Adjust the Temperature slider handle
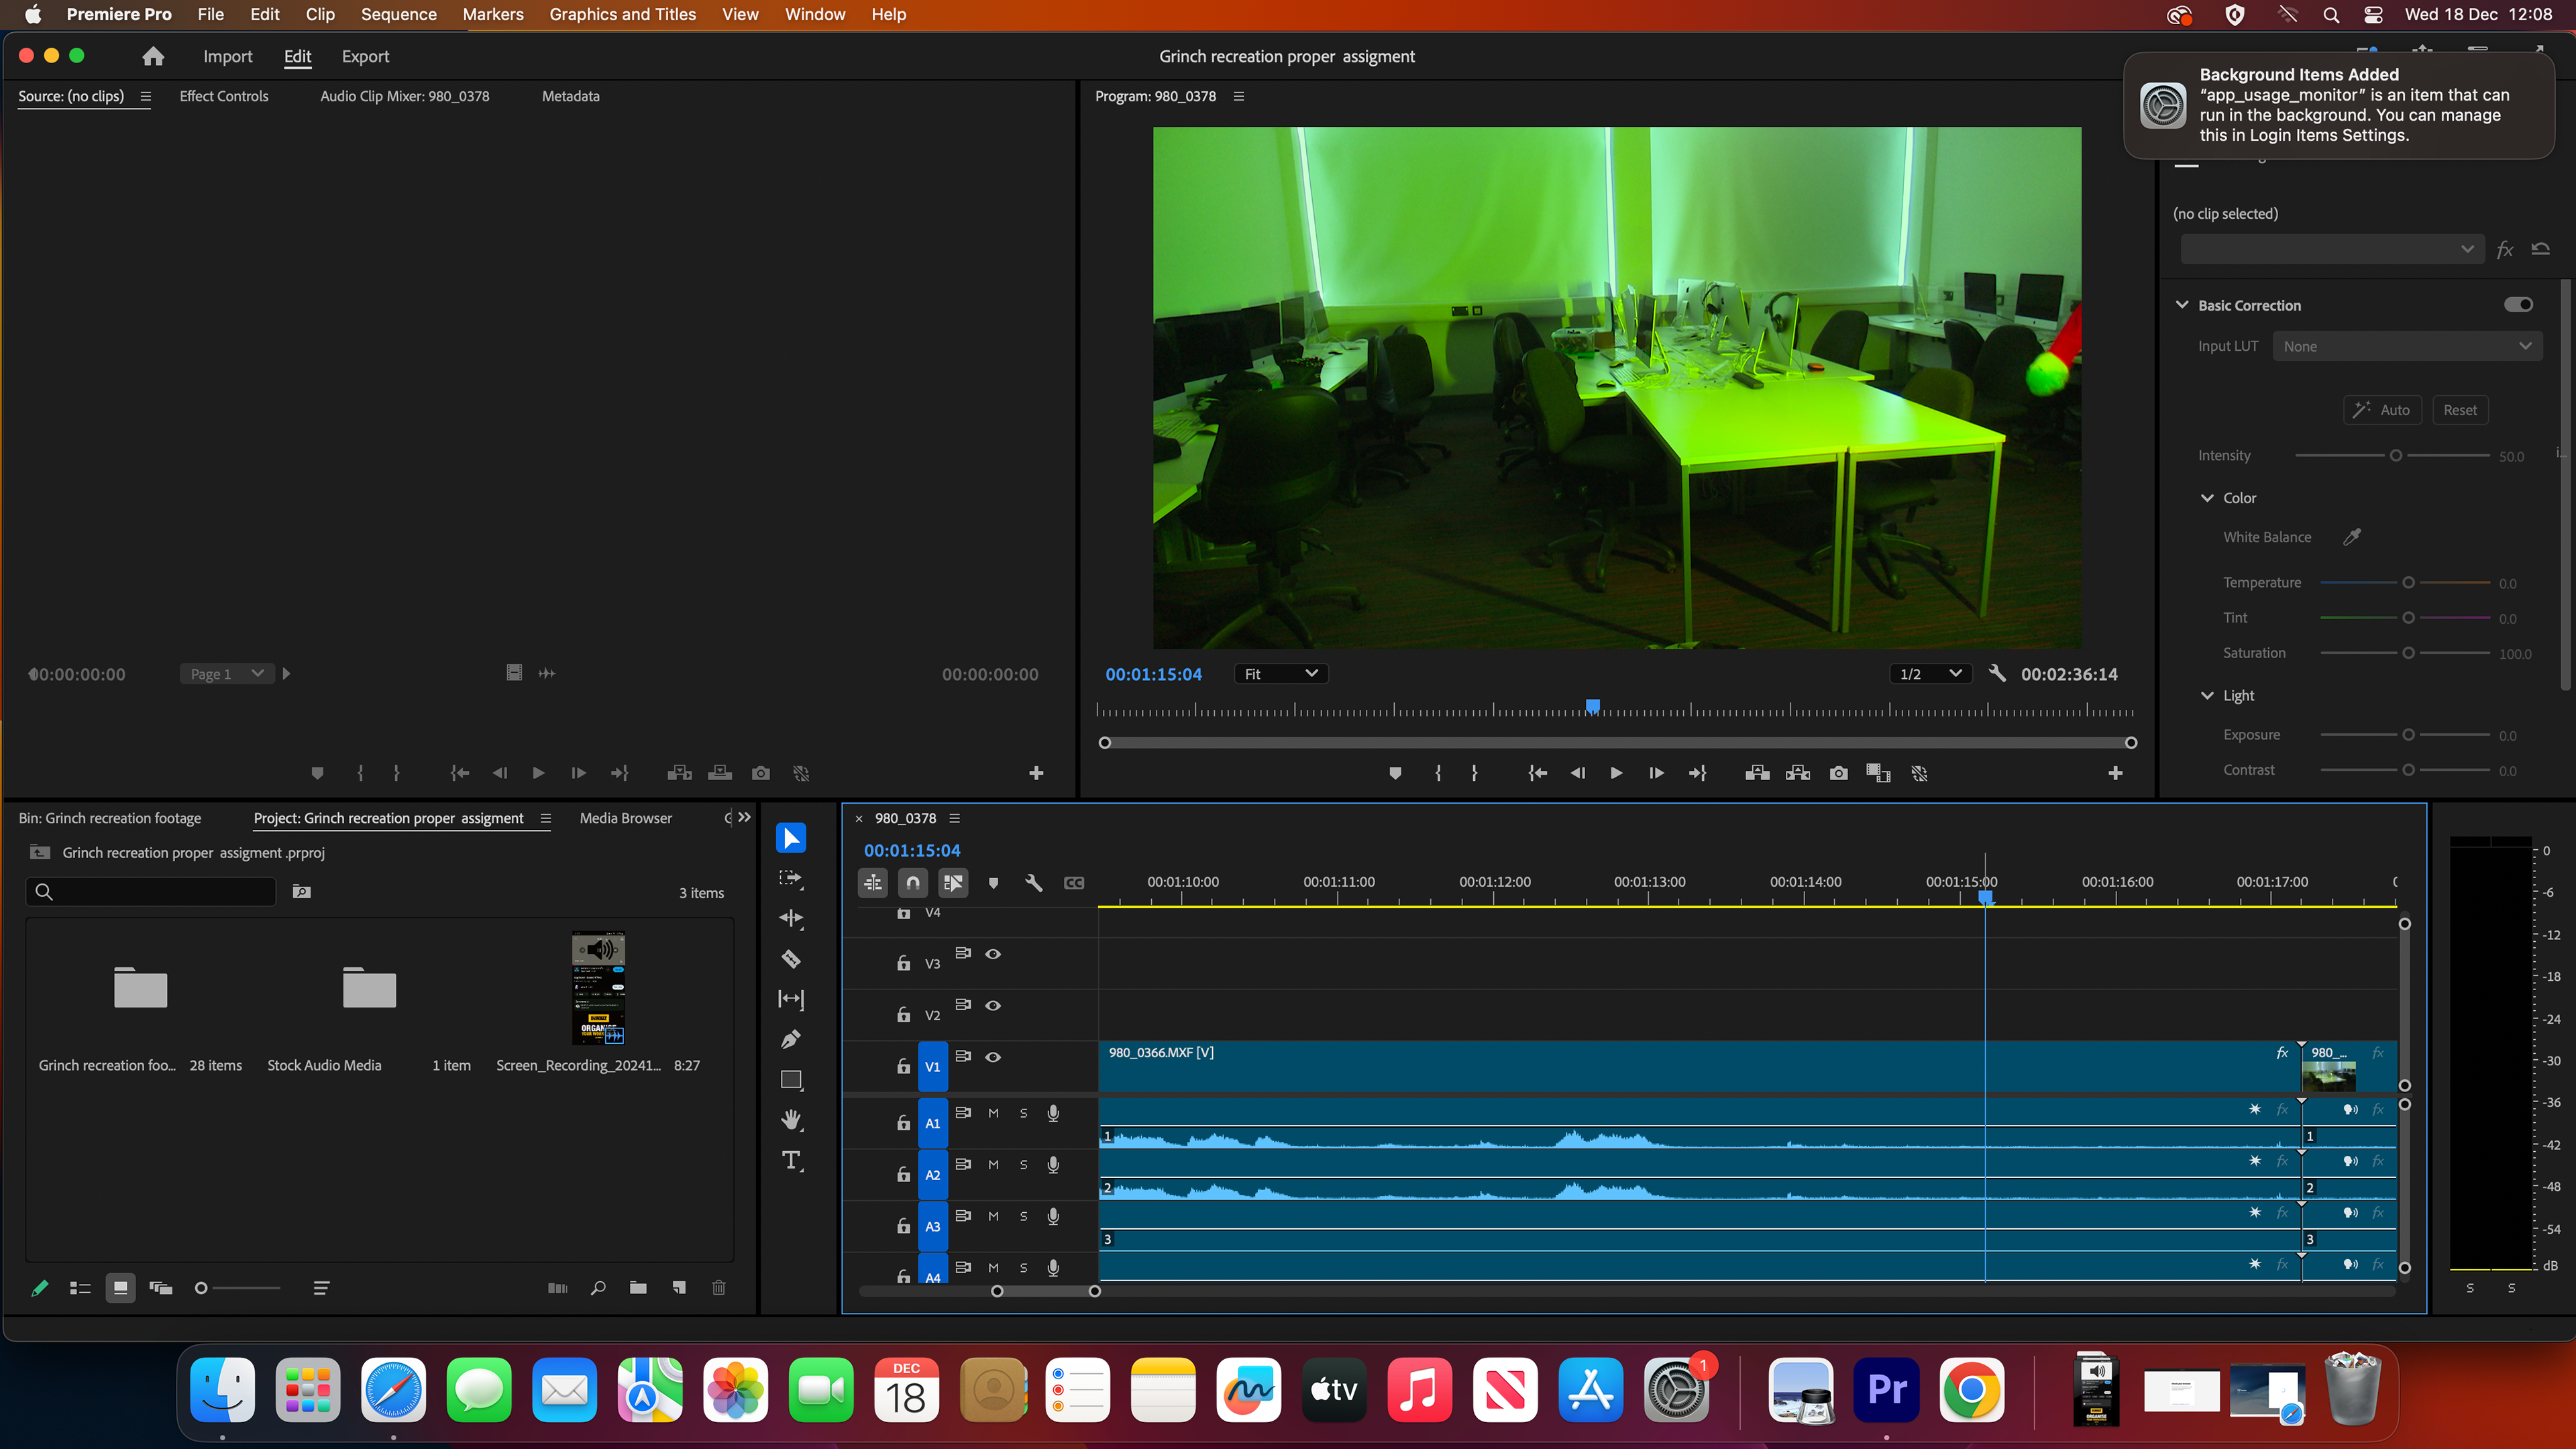 click(x=2408, y=583)
